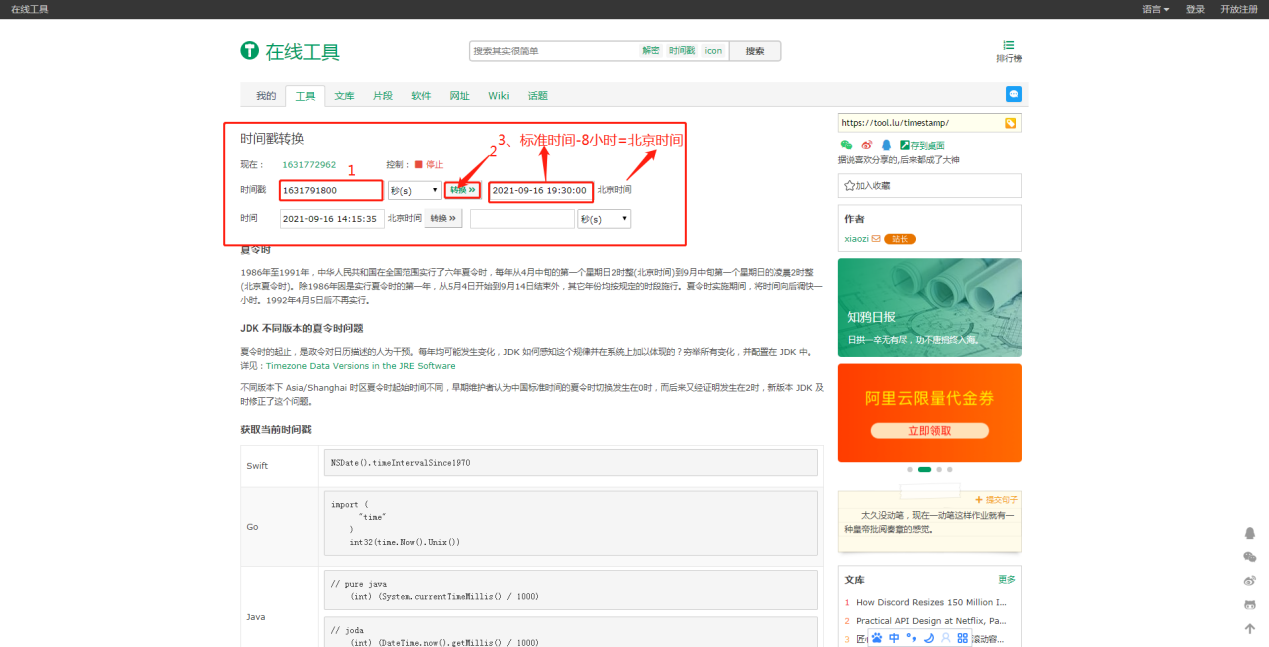Expand the 秒(s) dropdown next to timestamp
The height and width of the screenshot is (647, 1269).
click(x=414, y=190)
